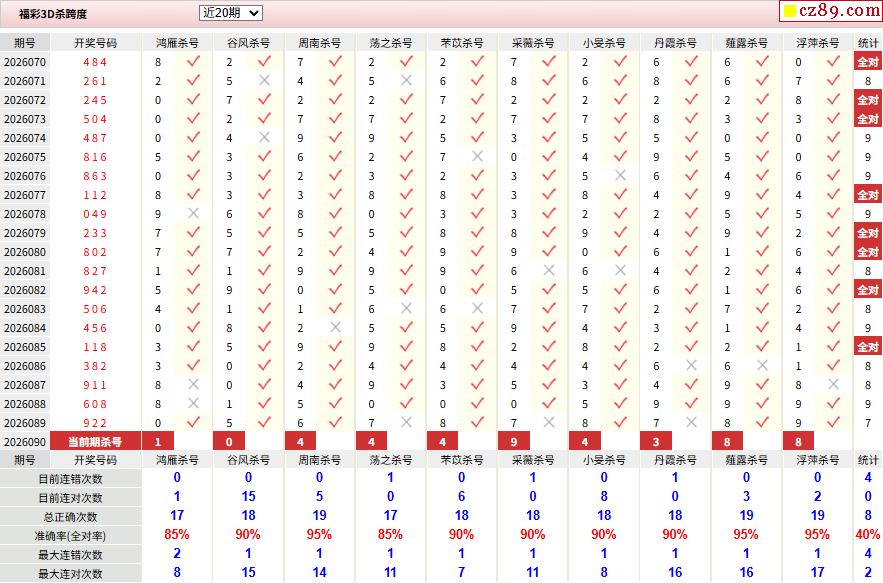The height and width of the screenshot is (583, 883).
Task: Click gray cross for 丹霞杀号 in row 2026089
Action: click(691, 422)
